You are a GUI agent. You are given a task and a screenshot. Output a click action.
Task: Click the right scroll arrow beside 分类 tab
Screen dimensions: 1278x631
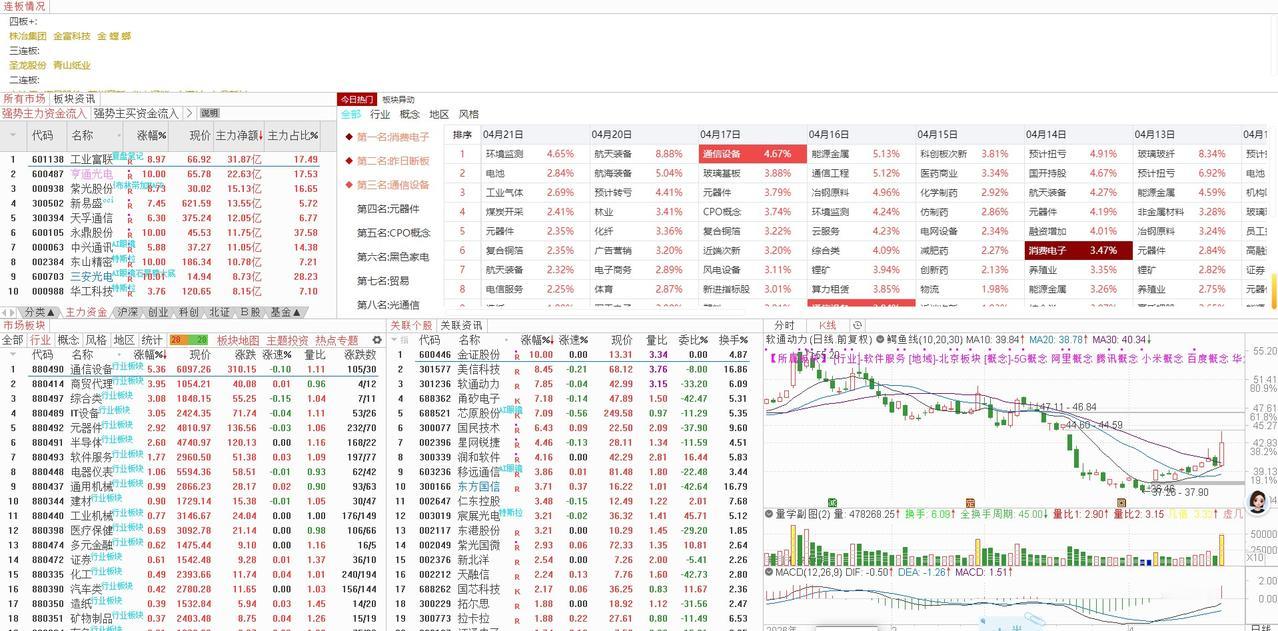tap(12, 313)
